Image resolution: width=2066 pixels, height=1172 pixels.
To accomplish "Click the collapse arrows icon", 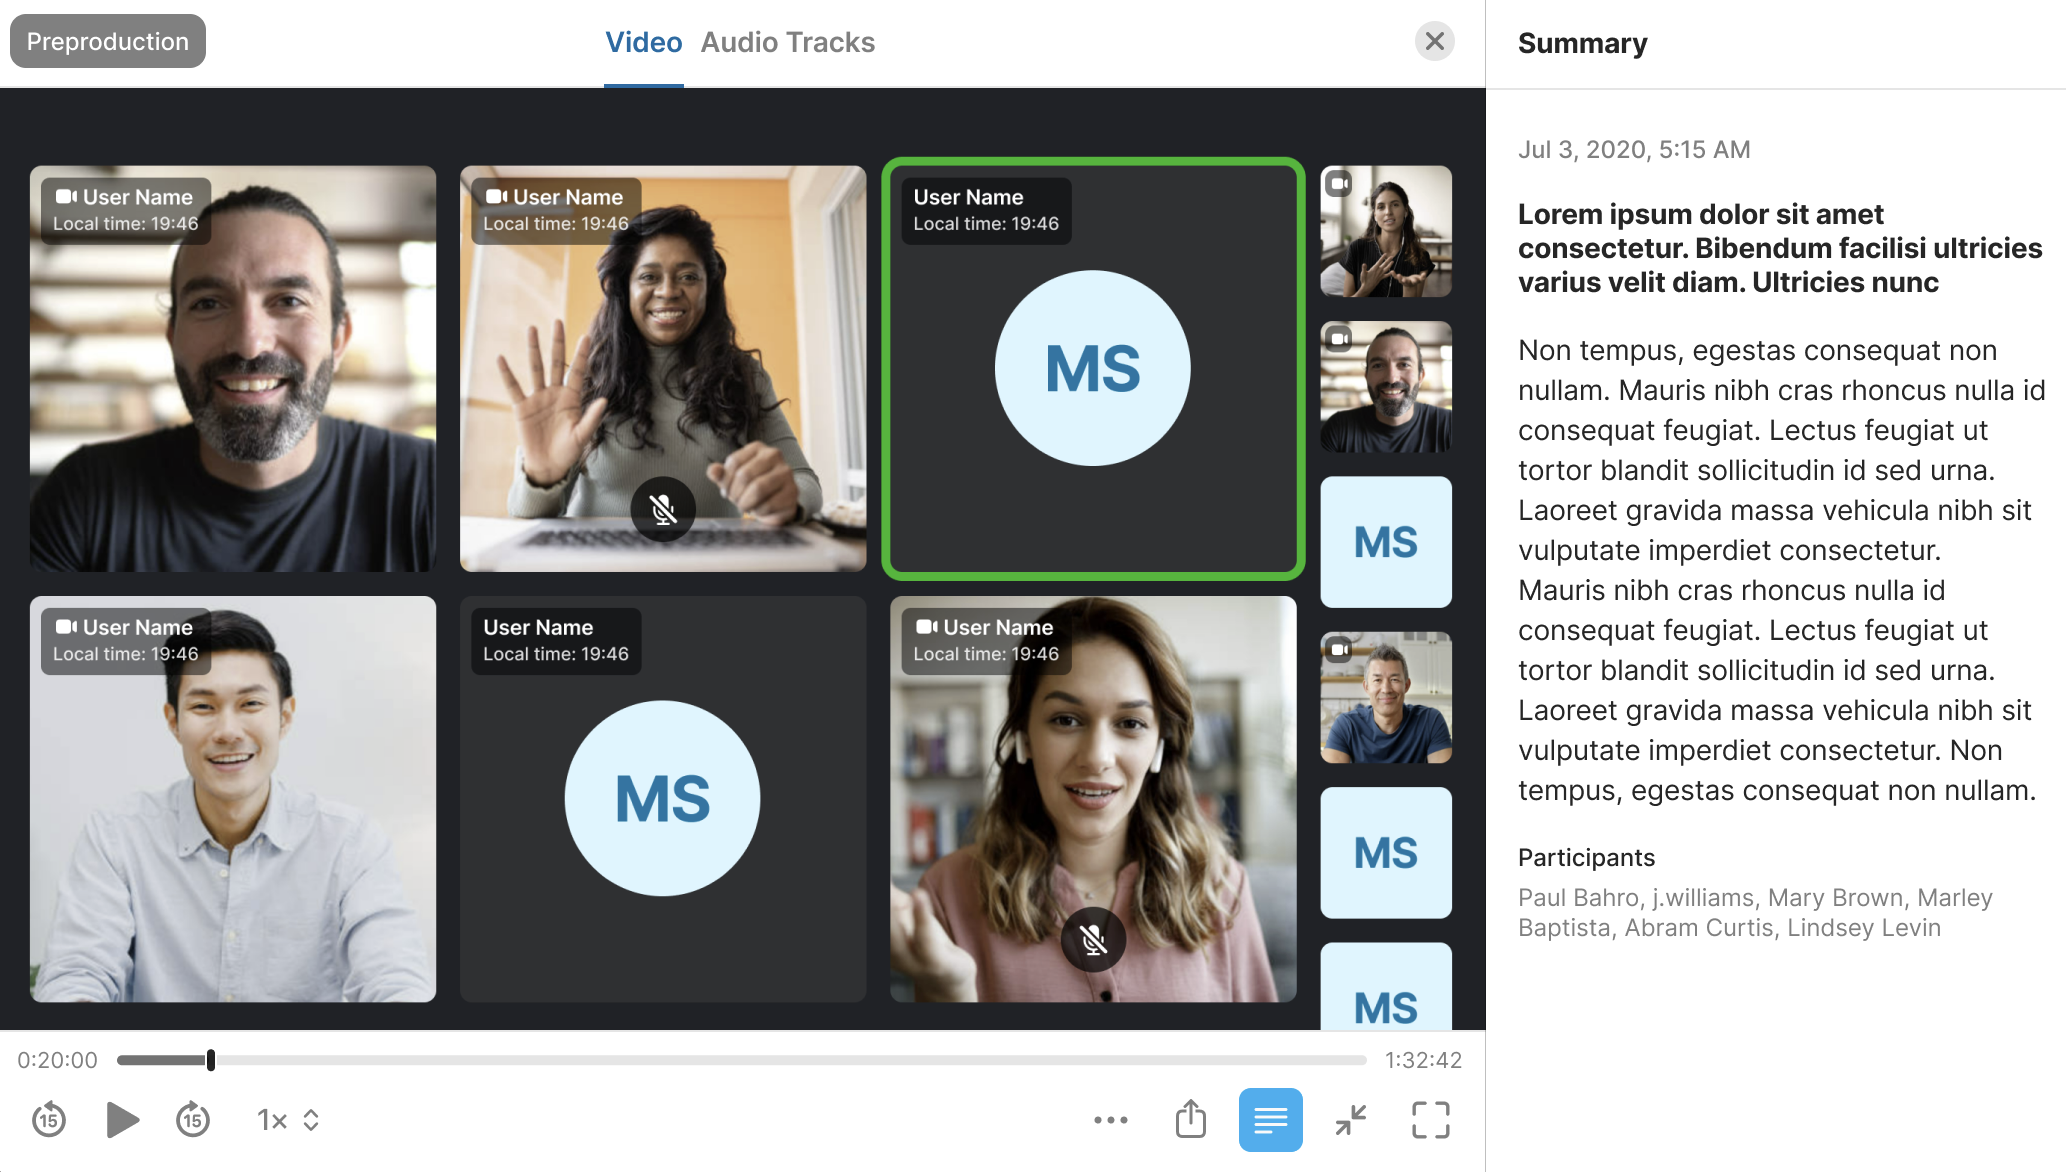I will [x=1350, y=1120].
